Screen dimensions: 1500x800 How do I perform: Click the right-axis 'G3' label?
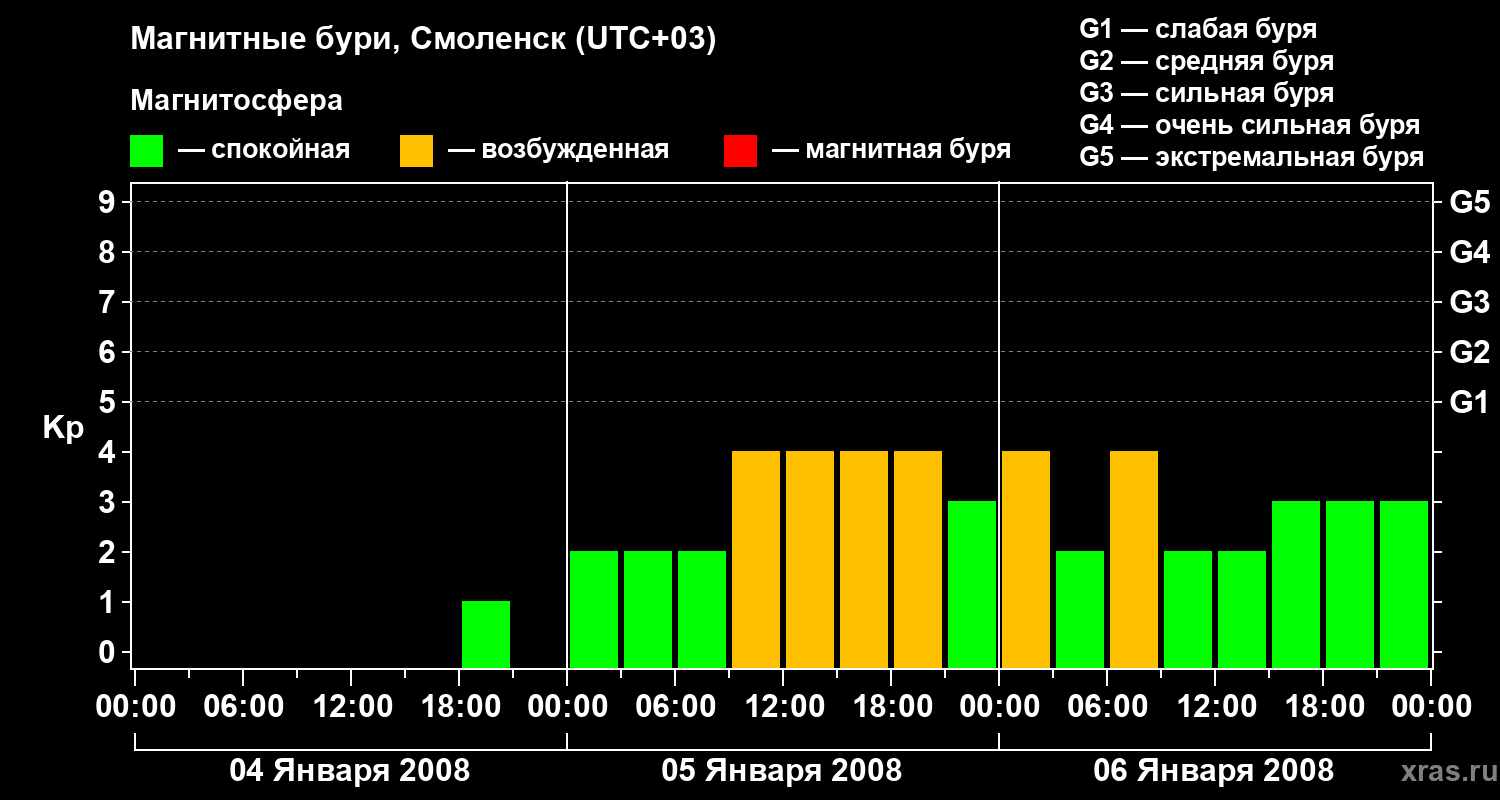(1470, 302)
